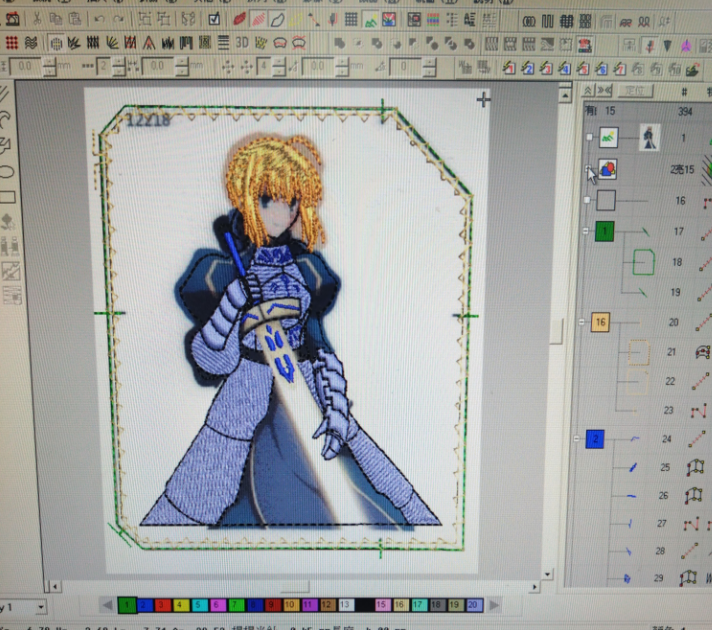Viewport: 712px width, 630px height.
Task: Click the double-chevron expand/collapse button in panel
Action: click(x=604, y=90)
